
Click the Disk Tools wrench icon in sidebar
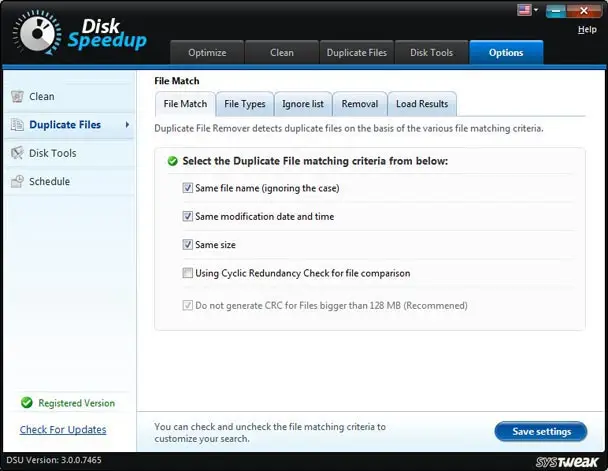[17, 153]
